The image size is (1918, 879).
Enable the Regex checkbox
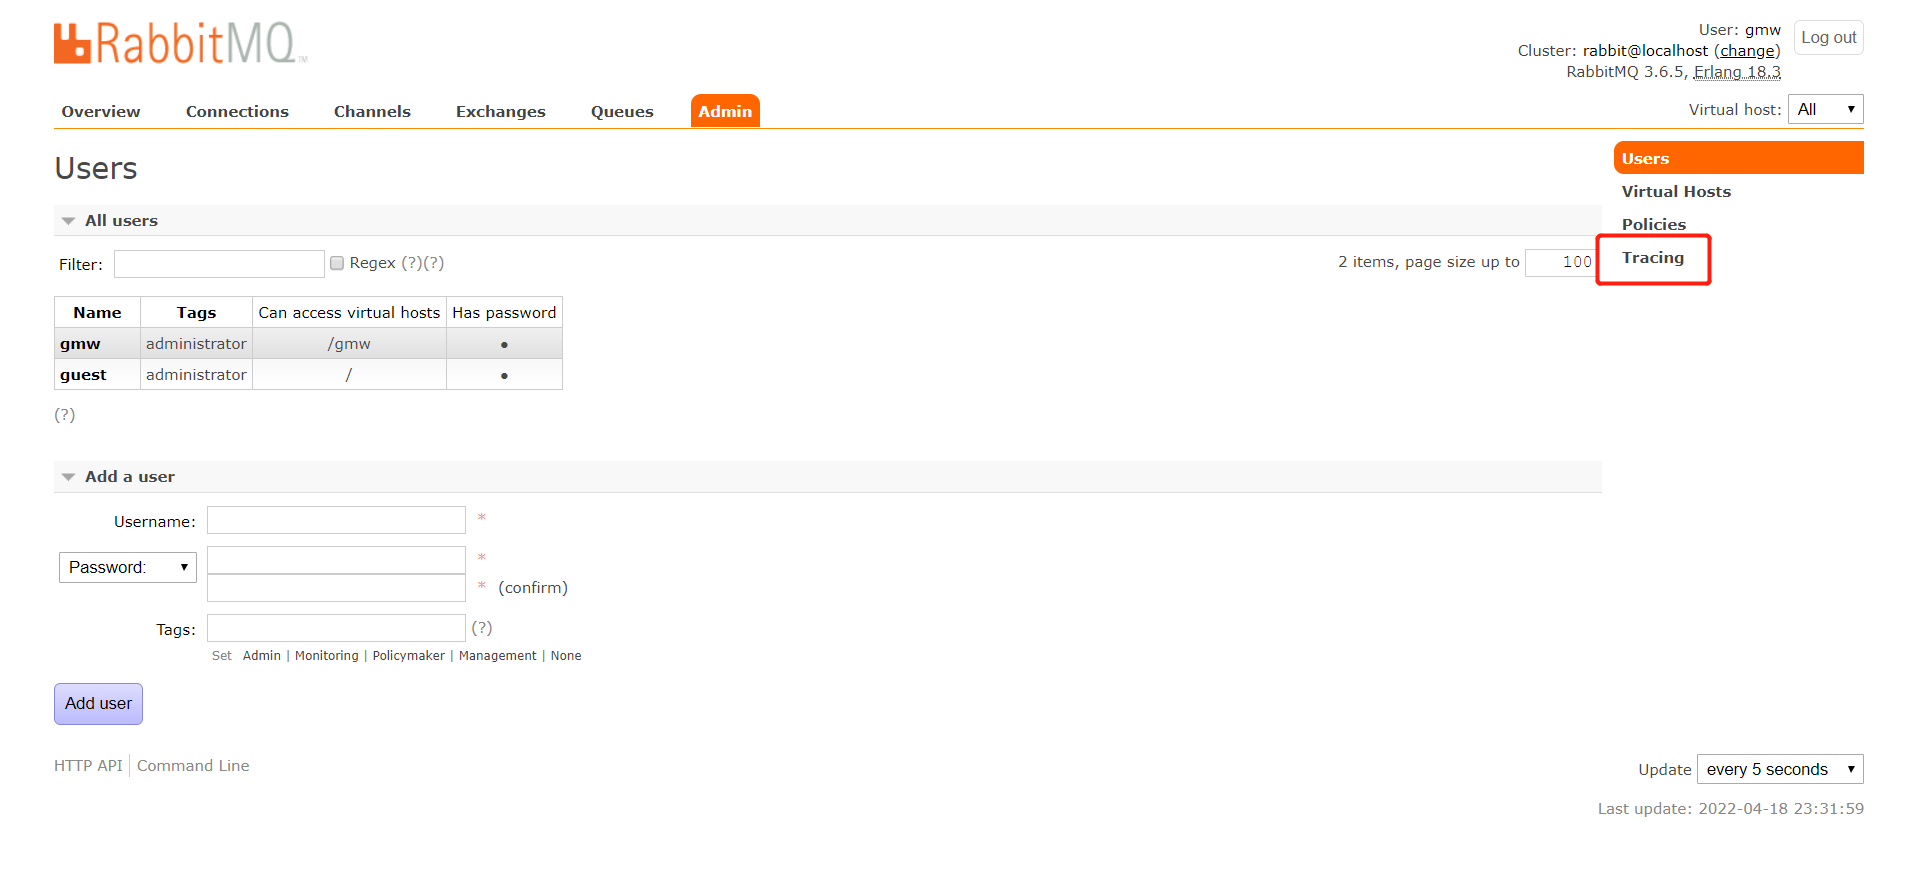pyautogui.click(x=337, y=263)
